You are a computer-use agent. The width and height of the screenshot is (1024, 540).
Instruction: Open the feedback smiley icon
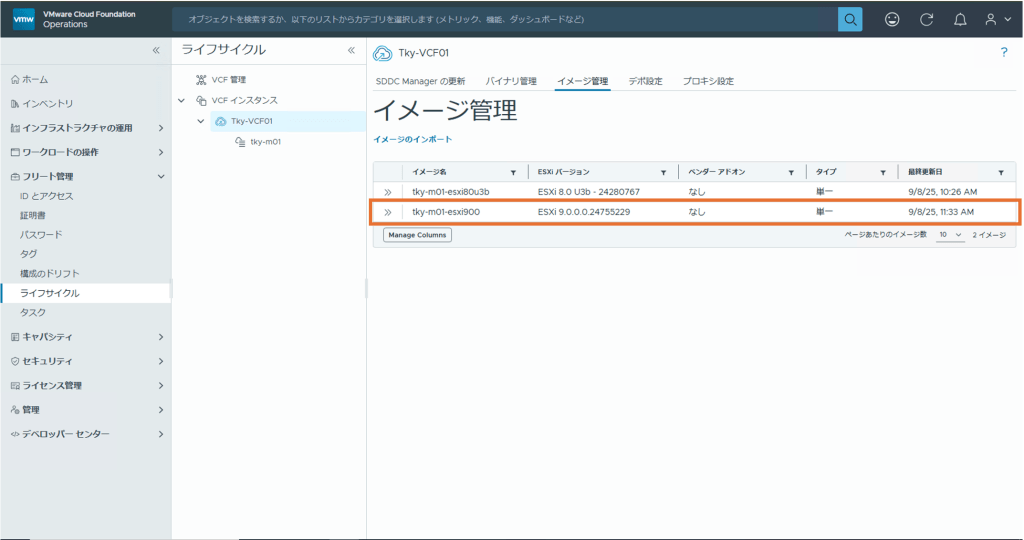pos(891,20)
